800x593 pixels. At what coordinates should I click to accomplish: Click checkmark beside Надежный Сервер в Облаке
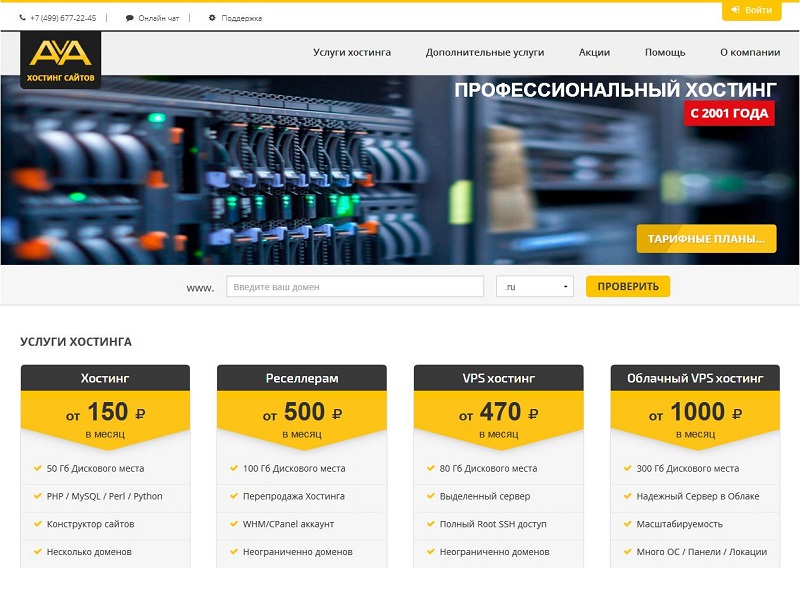coord(628,496)
